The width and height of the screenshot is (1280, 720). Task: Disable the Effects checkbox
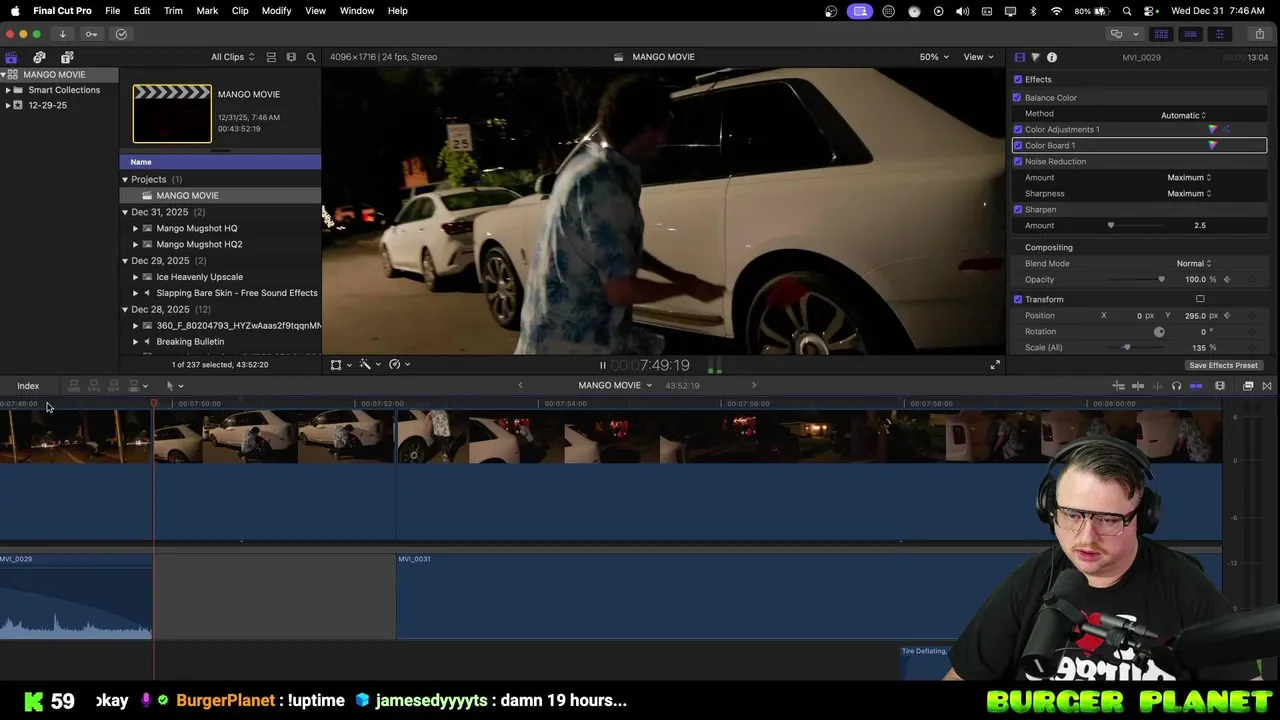coord(1018,79)
